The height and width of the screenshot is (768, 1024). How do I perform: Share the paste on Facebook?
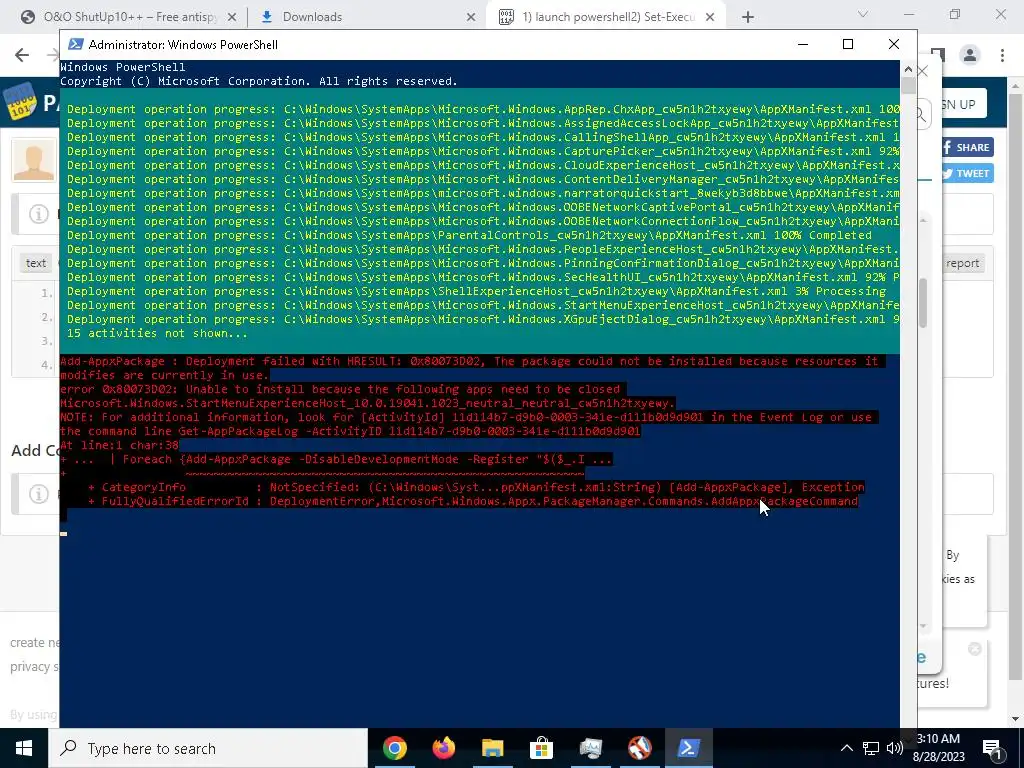click(x=967, y=148)
